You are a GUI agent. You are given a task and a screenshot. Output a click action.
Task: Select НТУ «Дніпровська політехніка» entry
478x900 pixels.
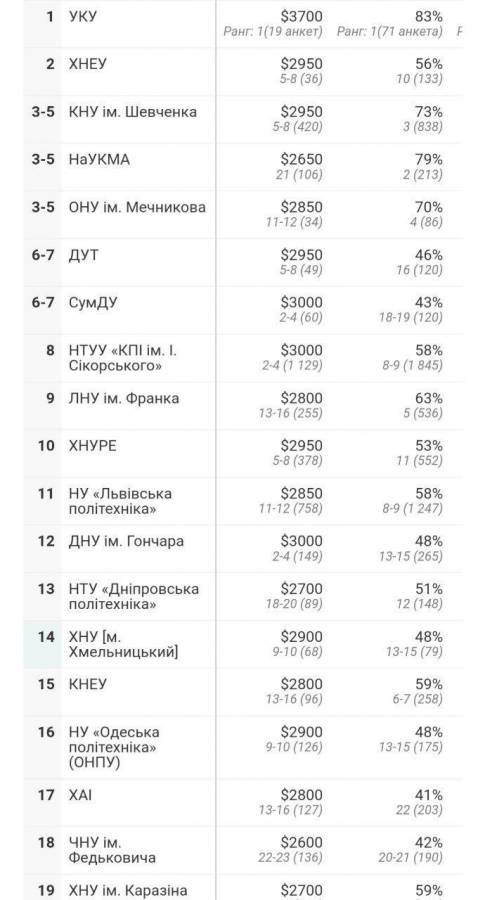click(134, 596)
